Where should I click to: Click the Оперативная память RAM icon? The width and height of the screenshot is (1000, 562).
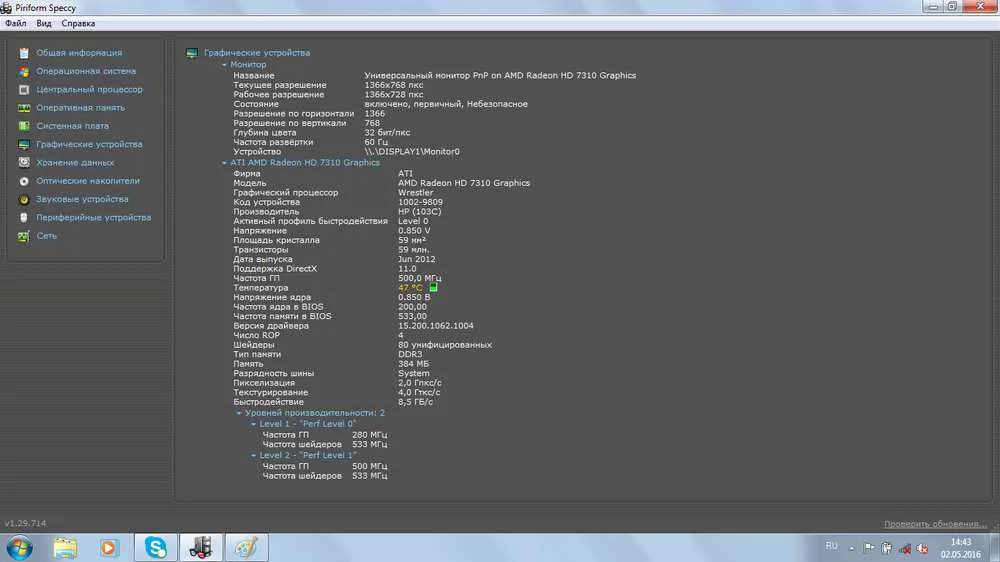click(x=24, y=108)
